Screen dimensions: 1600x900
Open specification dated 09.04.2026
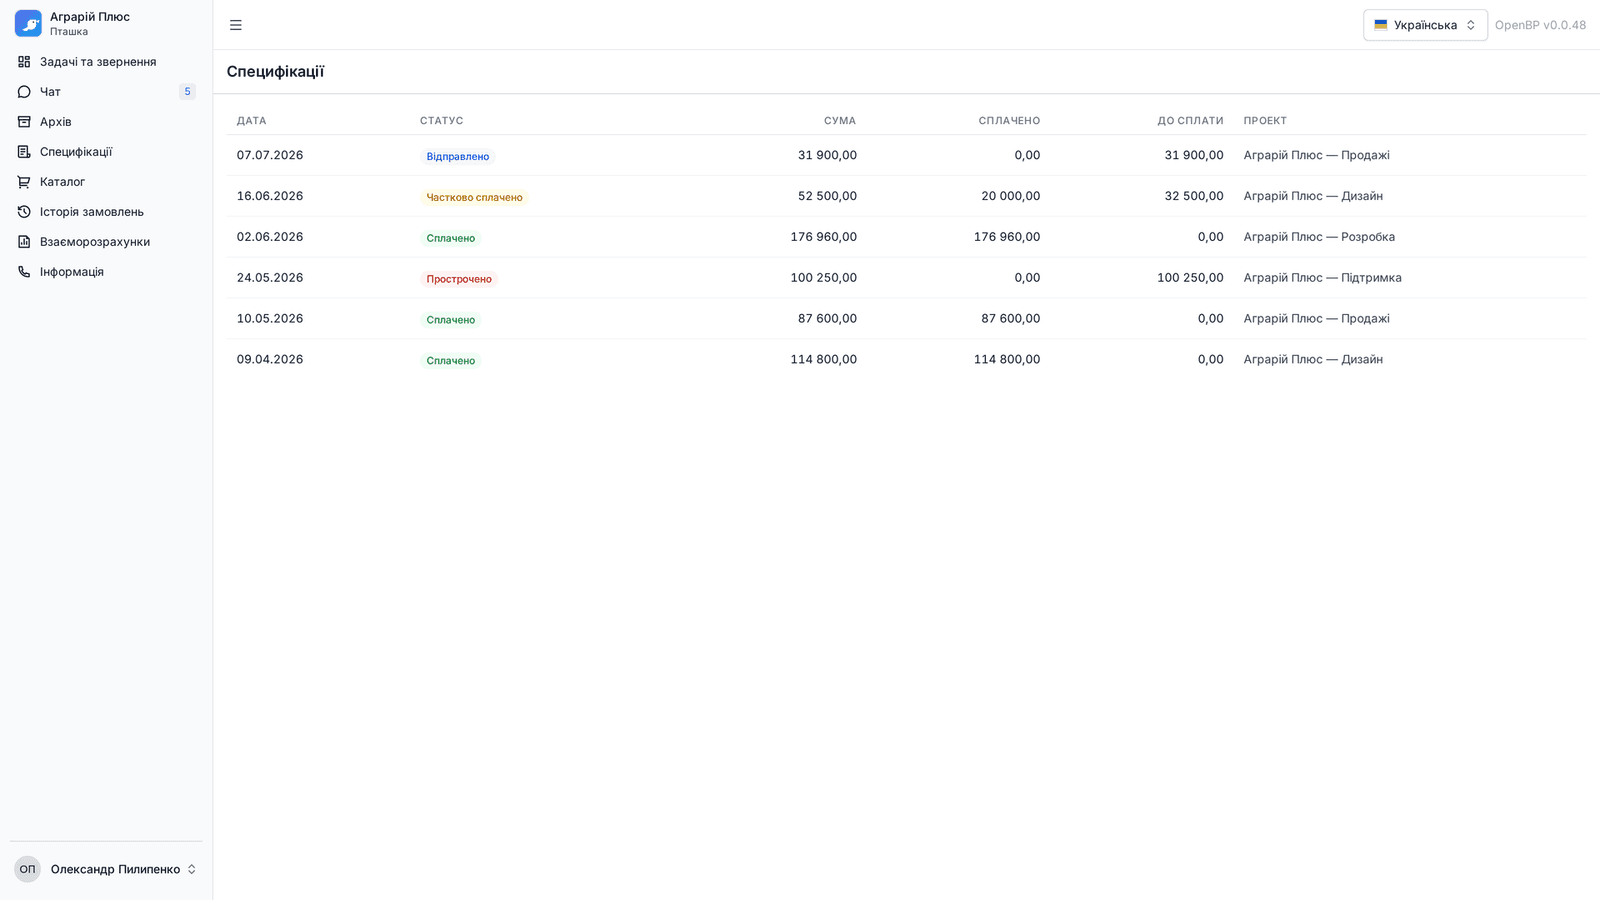pos(906,360)
